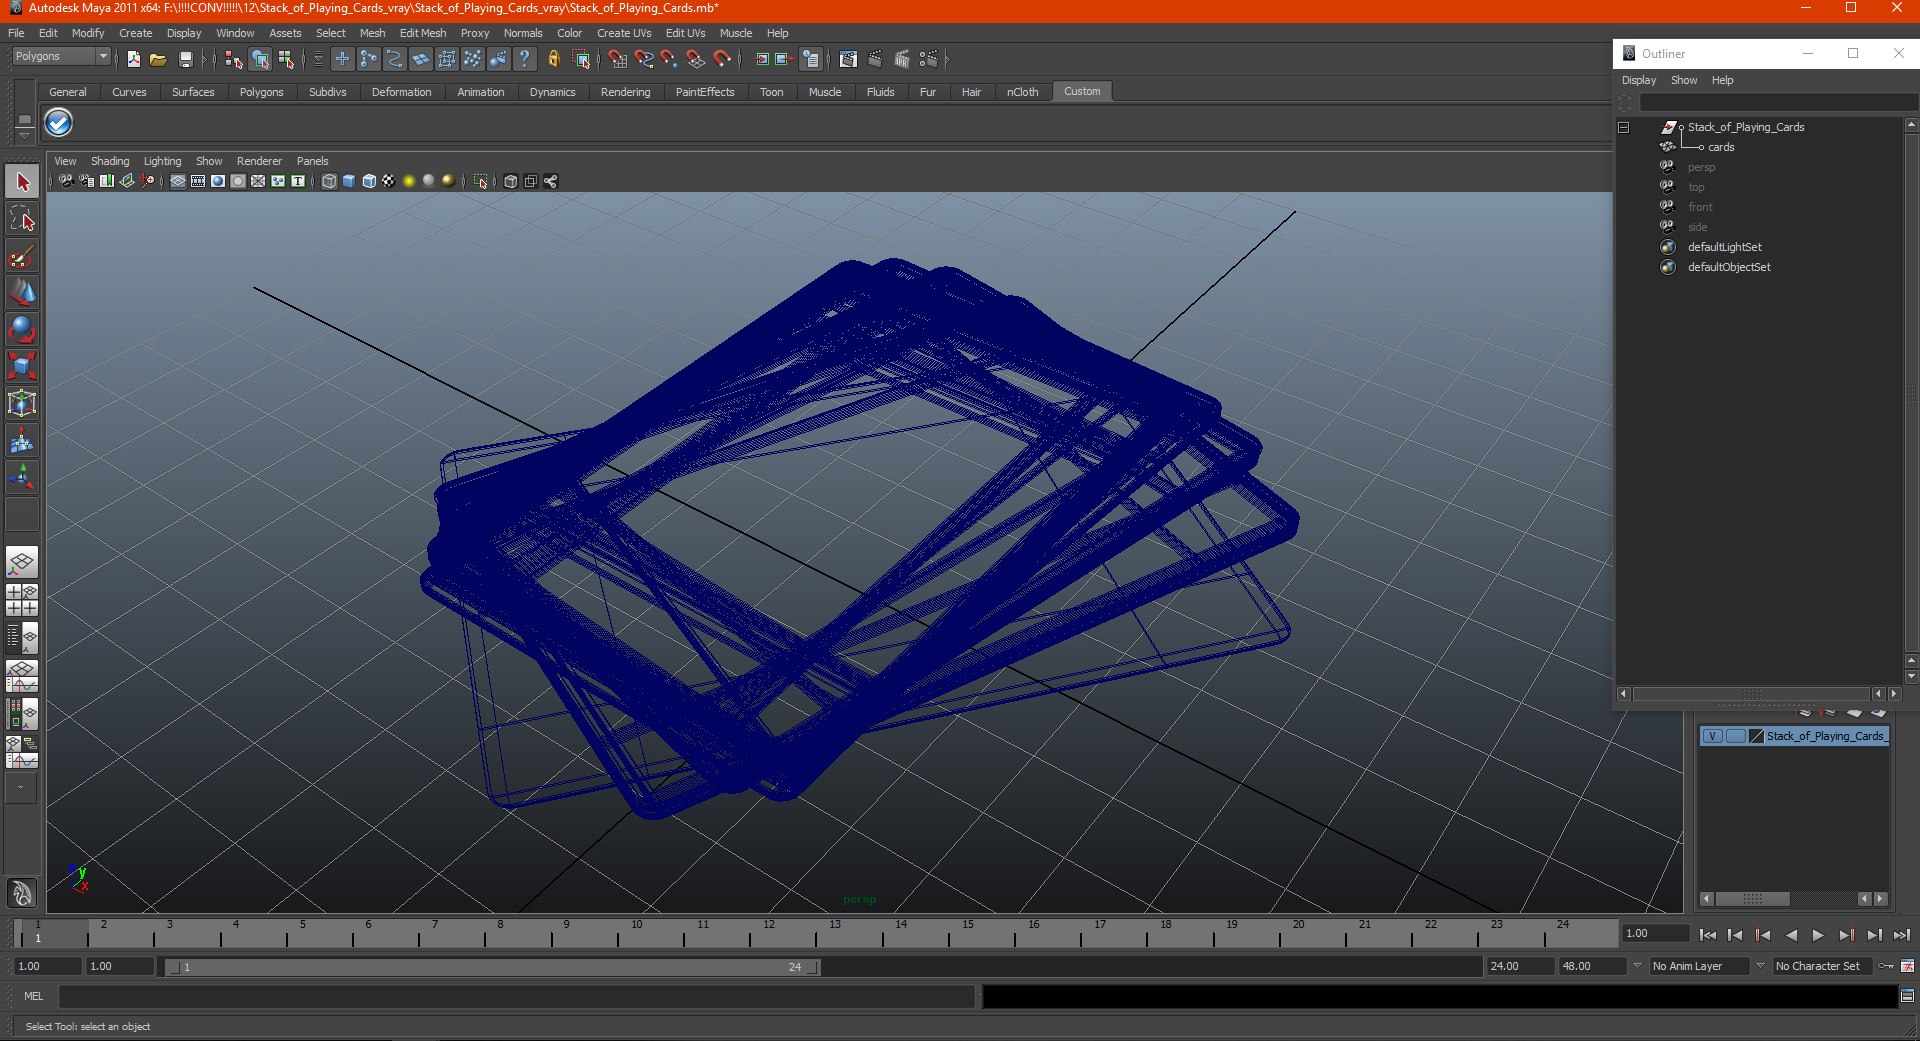Open scene via the folder icon
This screenshot has height=1041, width=1920.
(158, 60)
